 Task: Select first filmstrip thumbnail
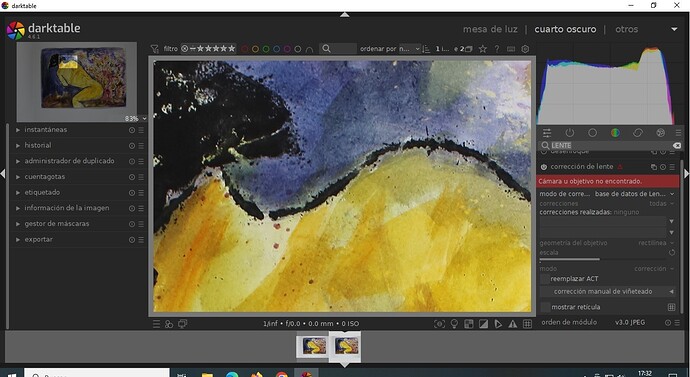(x=313, y=346)
